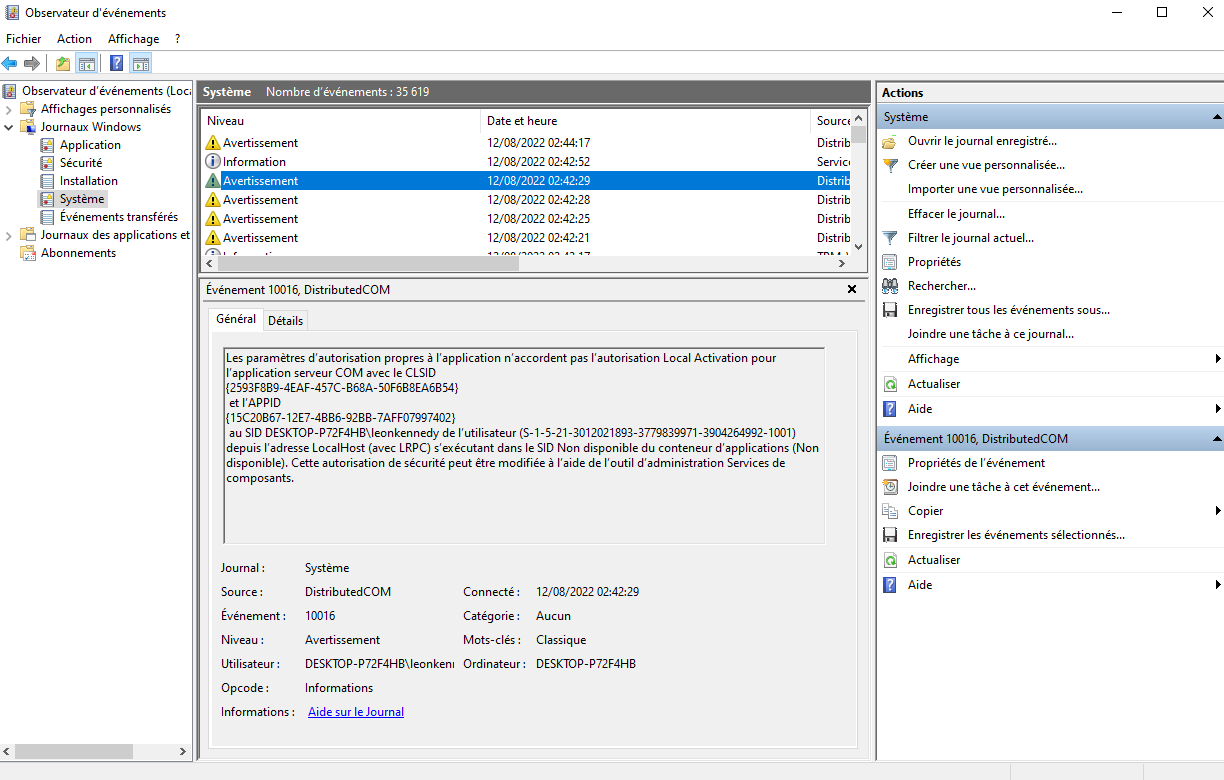The height and width of the screenshot is (780, 1224).
Task: Click the Joindre une tâche à cet événement icon
Action: point(890,487)
